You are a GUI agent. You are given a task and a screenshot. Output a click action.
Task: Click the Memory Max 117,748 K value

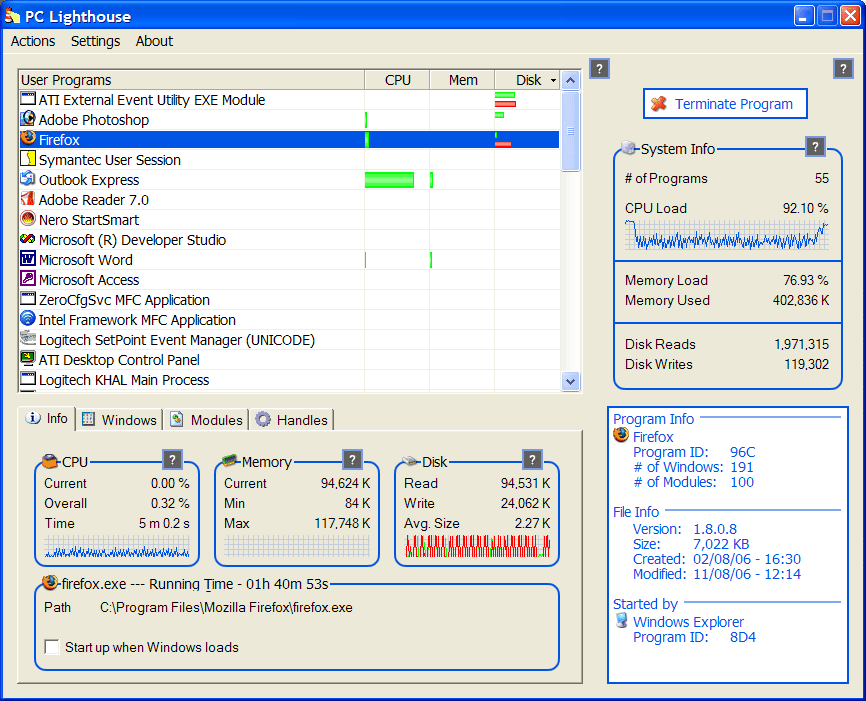(x=342, y=523)
